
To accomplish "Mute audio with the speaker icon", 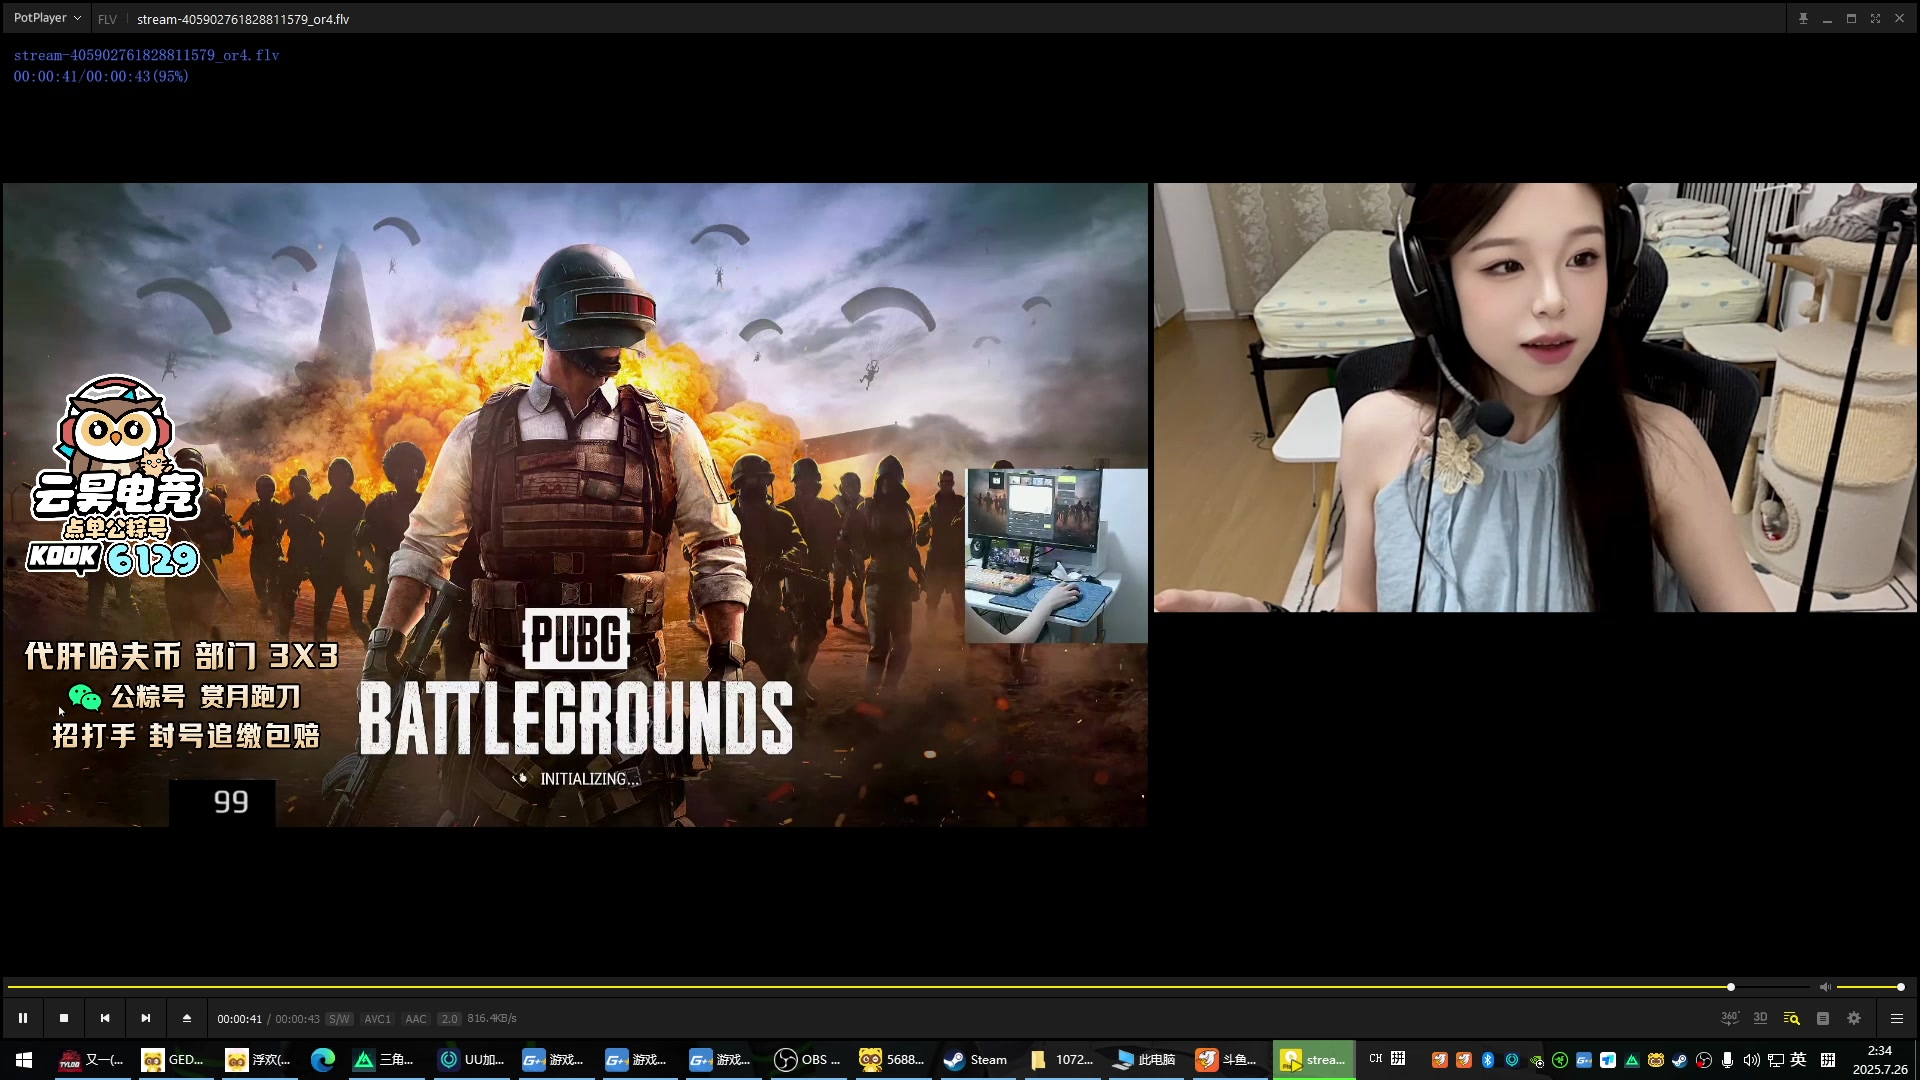I will point(1825,987).
